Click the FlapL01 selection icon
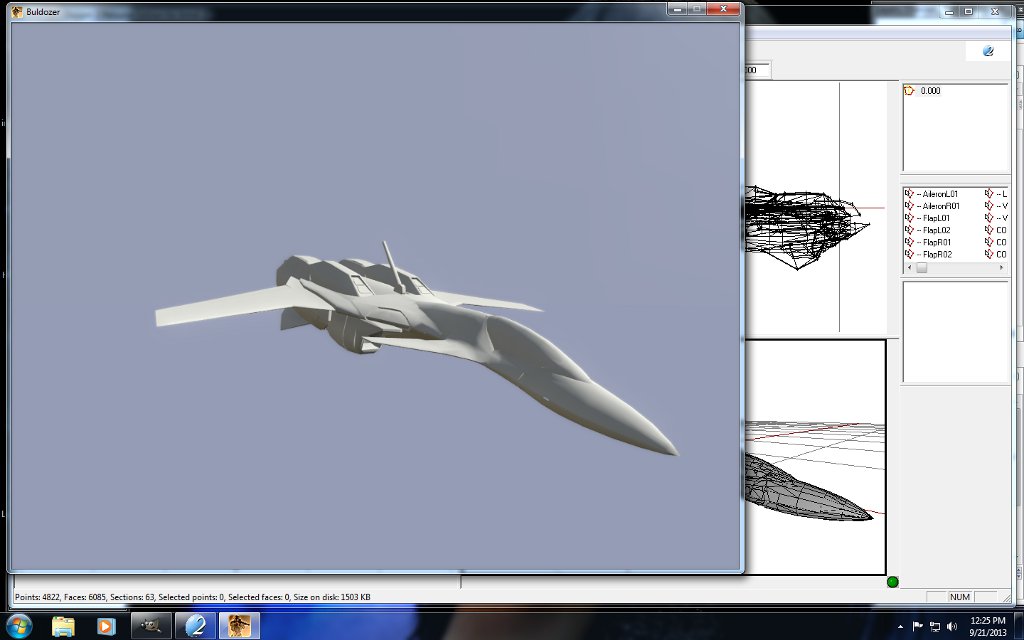The height and width of the screenshot is (640, 1024). [x=909, y=218]
